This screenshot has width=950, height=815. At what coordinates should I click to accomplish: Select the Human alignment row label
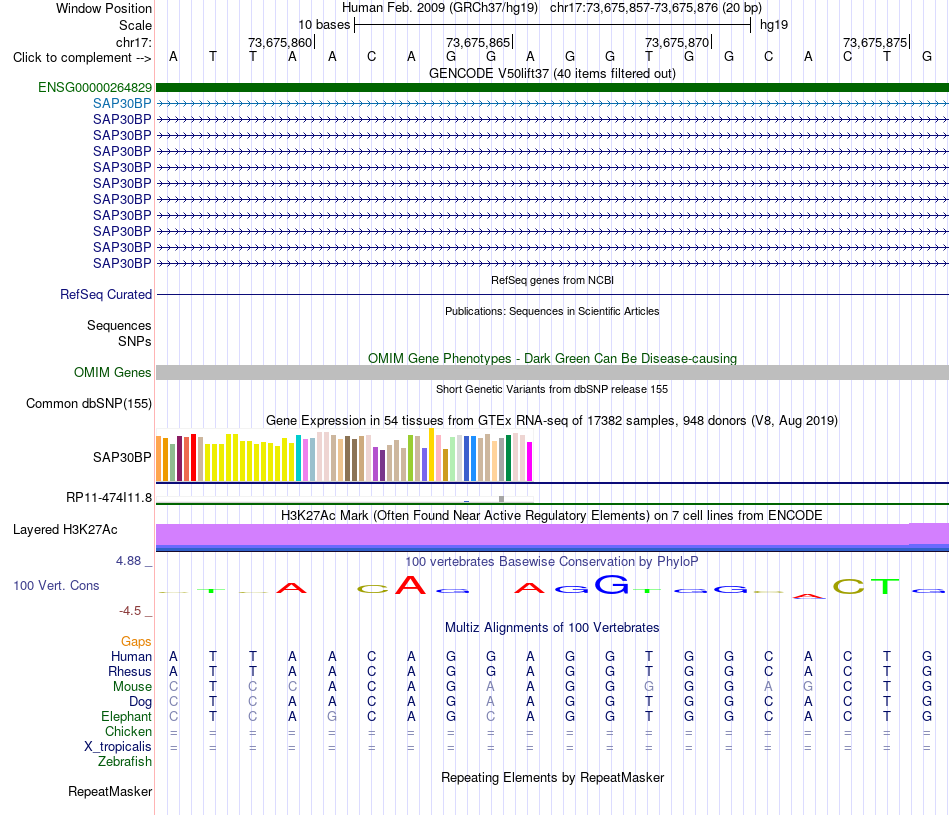(131, 656)
